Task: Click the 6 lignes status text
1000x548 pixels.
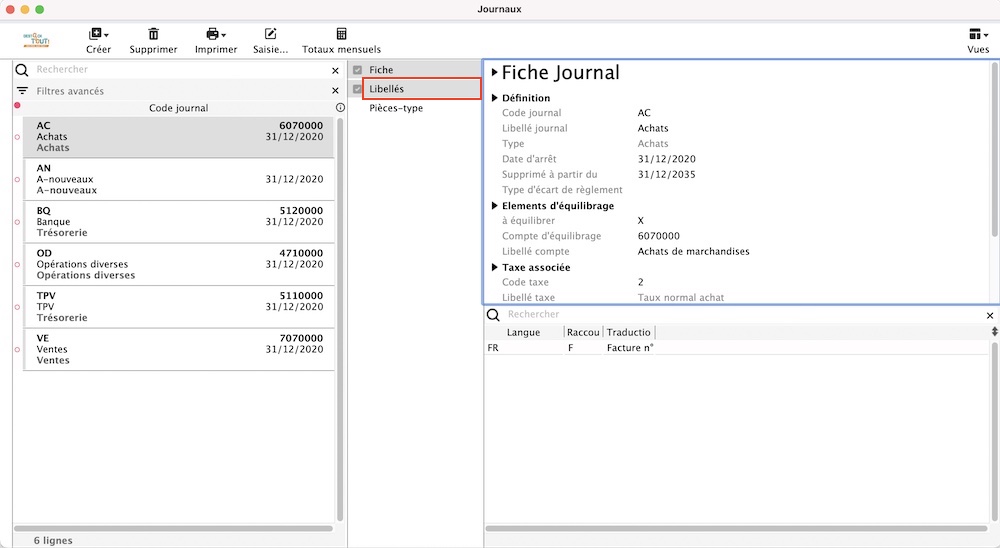Action: 53,540
